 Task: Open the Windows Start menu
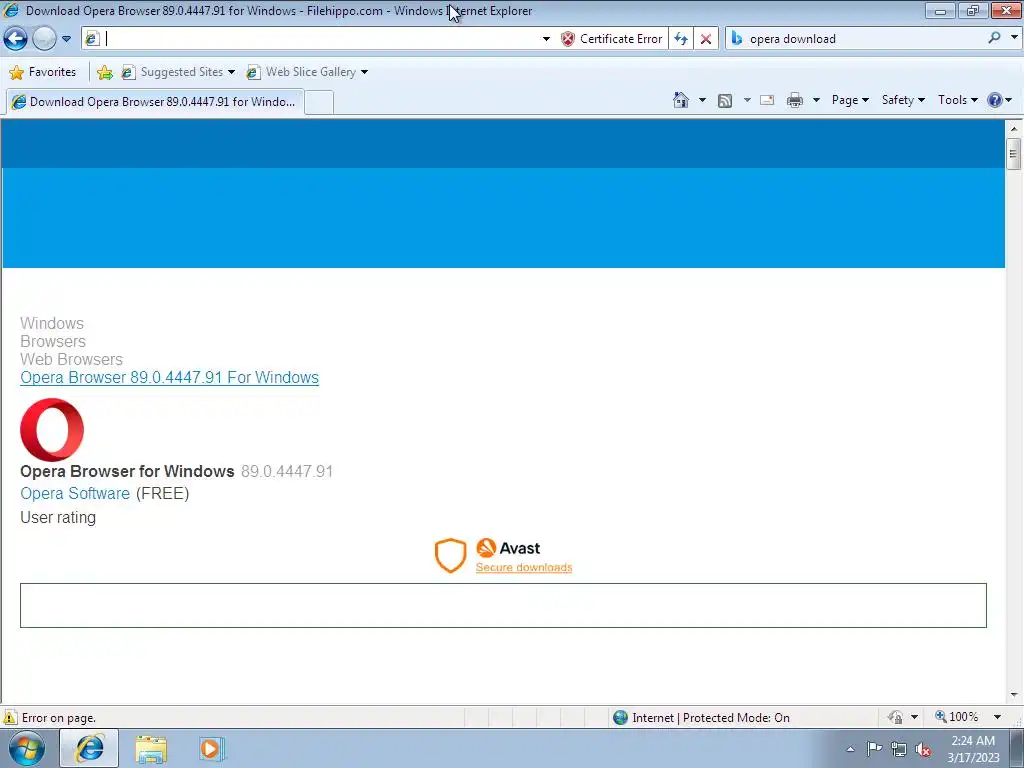tap(26, 748)
